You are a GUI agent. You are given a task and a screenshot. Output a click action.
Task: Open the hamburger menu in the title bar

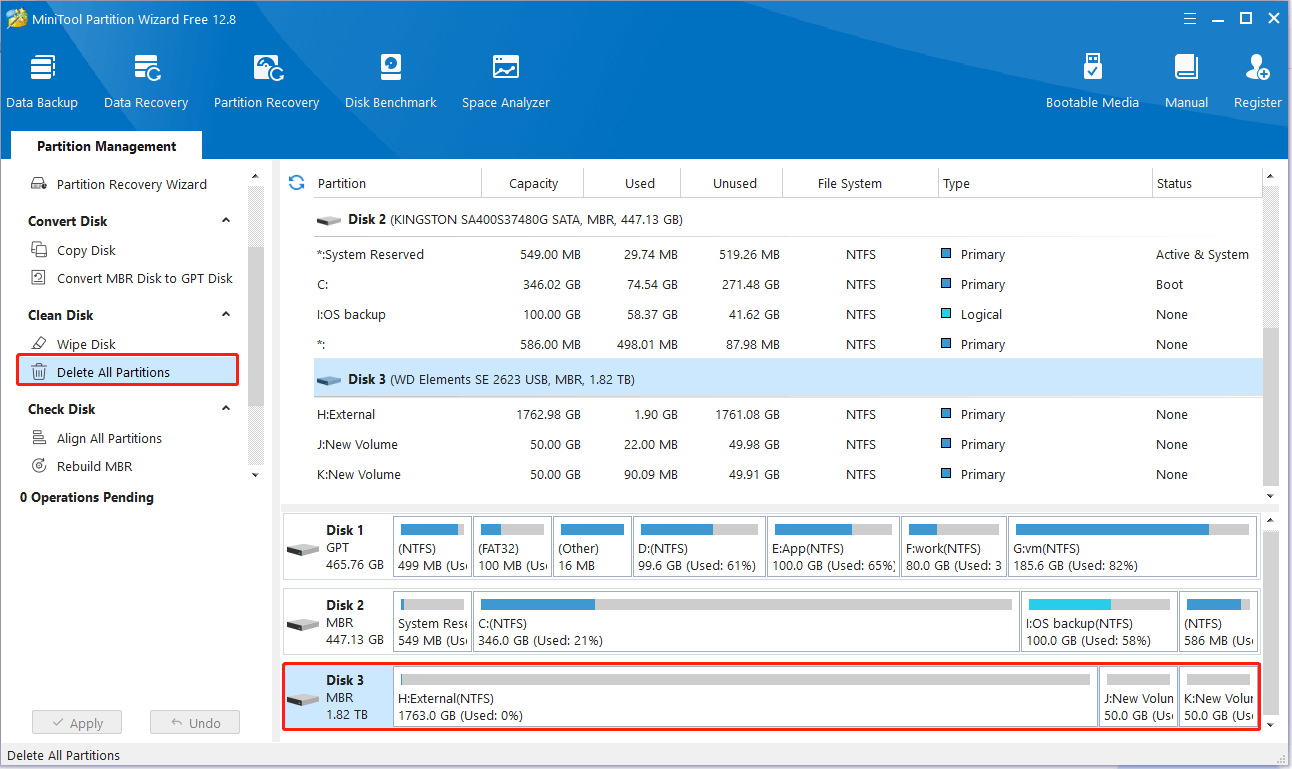click(x=1190, y=18)
